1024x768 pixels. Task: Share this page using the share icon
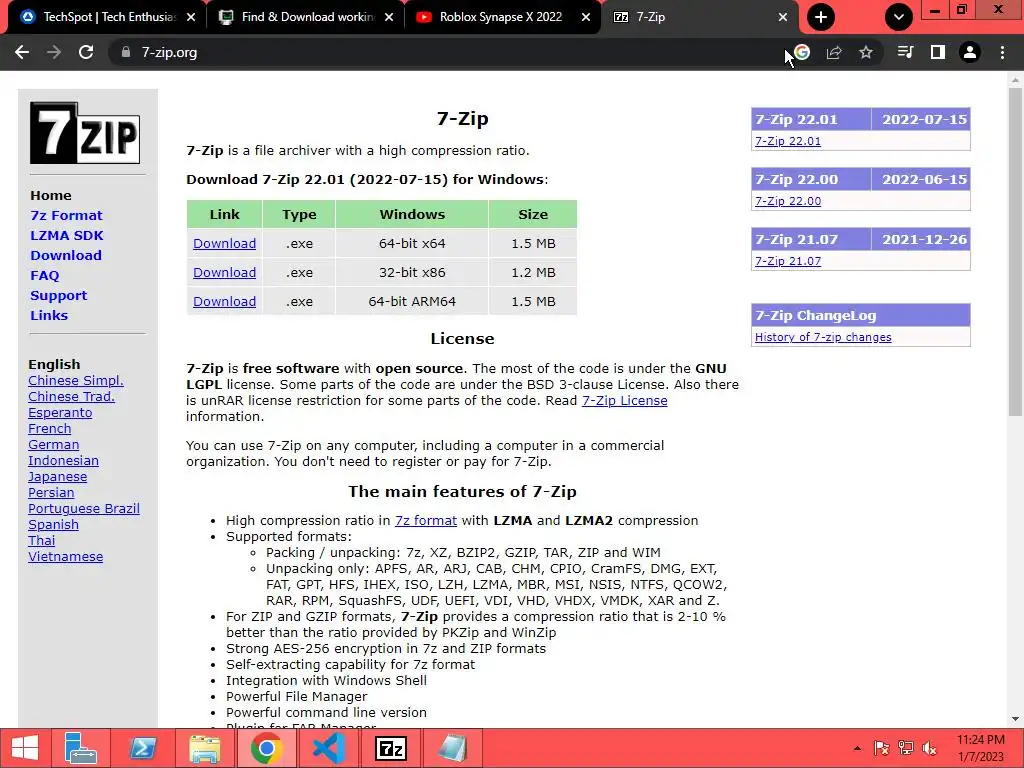[x=834, y=52]
